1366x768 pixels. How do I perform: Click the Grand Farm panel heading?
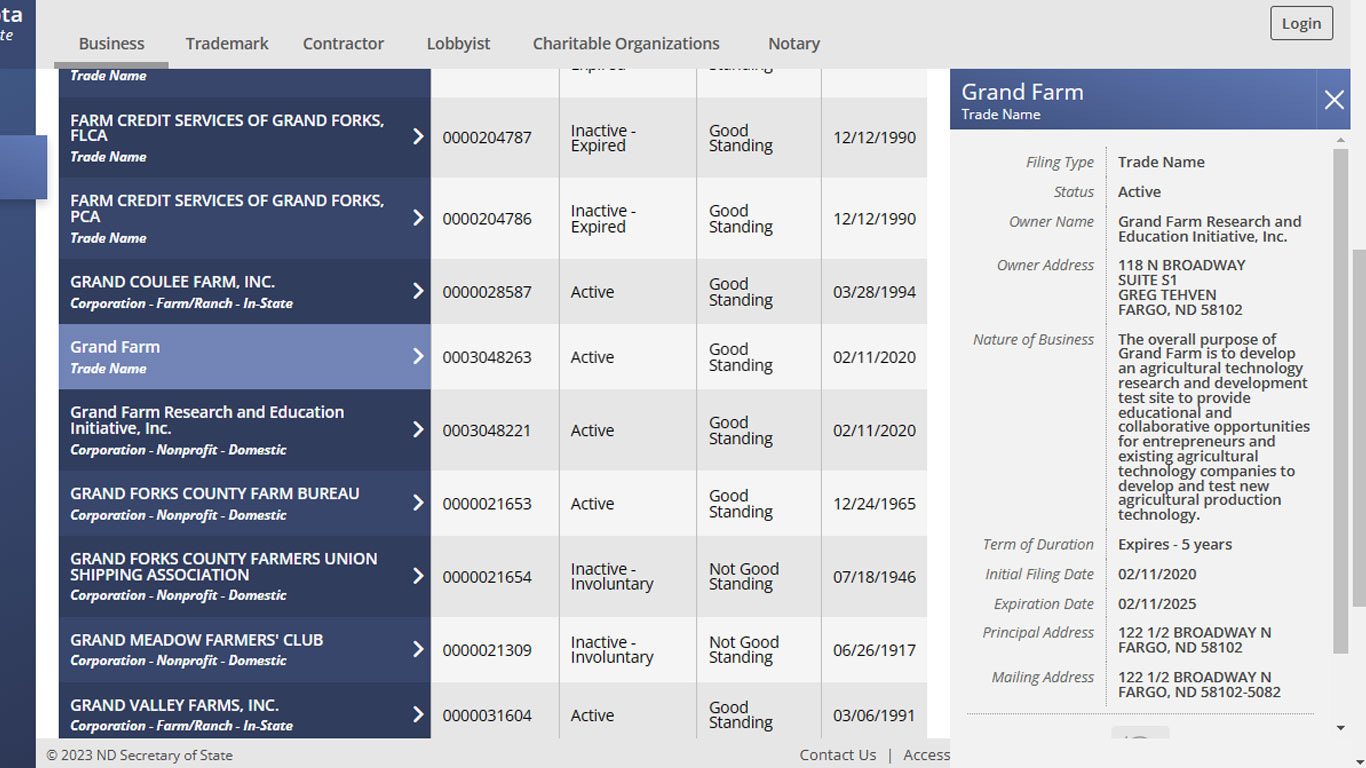pos(1022,92)
